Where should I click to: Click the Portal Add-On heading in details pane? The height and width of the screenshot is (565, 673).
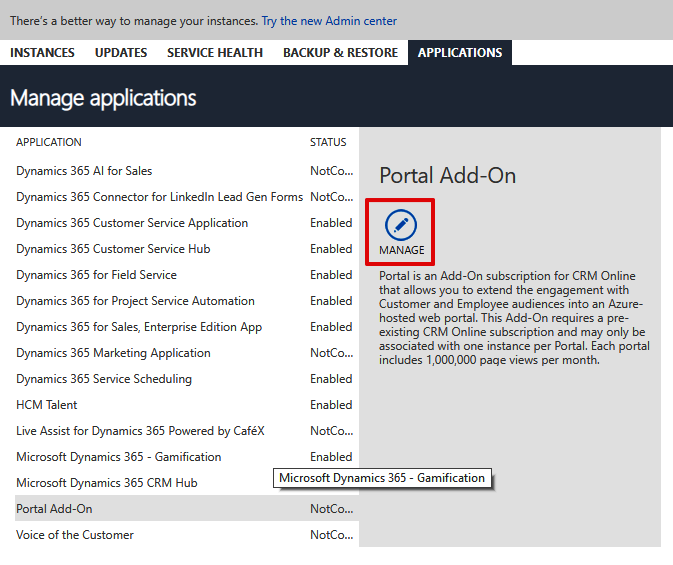coord(447,175)
